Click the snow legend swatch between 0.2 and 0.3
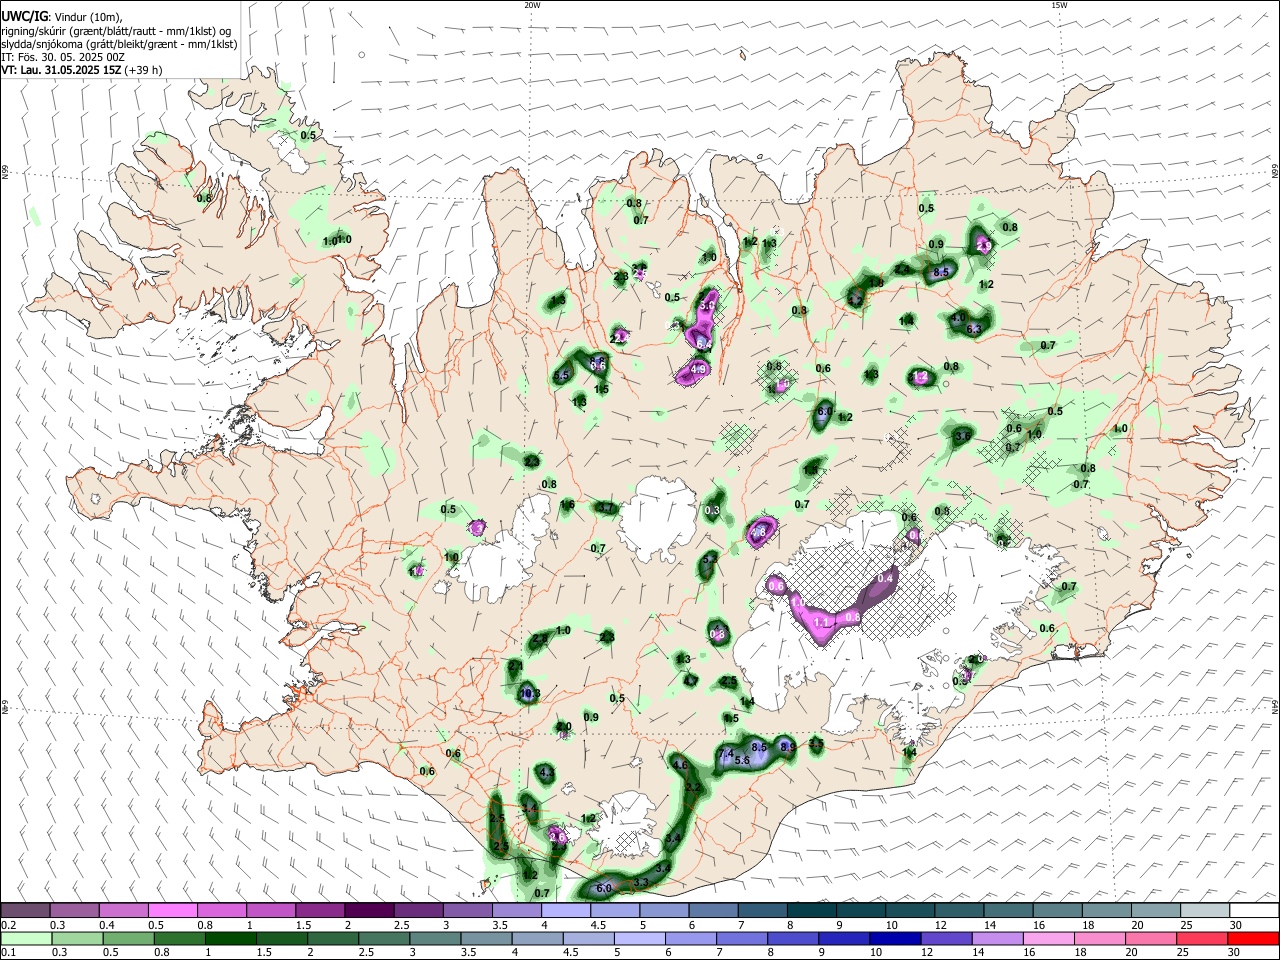The image size is (1280, 960). click(x=25, y=911)
